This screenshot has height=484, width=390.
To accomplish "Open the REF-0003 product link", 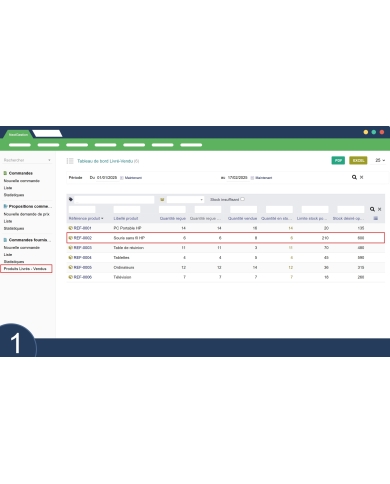I will point(83,248).
